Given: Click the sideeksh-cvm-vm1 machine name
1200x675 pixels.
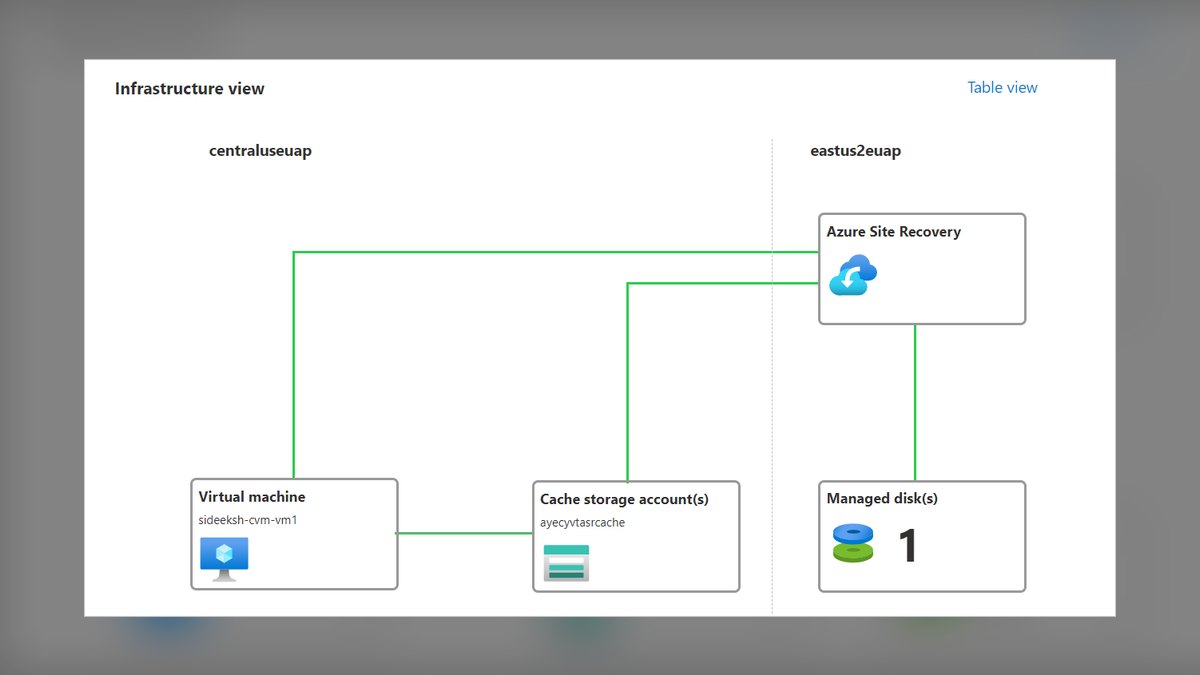Looking at the screenshot, I should click(x=248, y=520).
